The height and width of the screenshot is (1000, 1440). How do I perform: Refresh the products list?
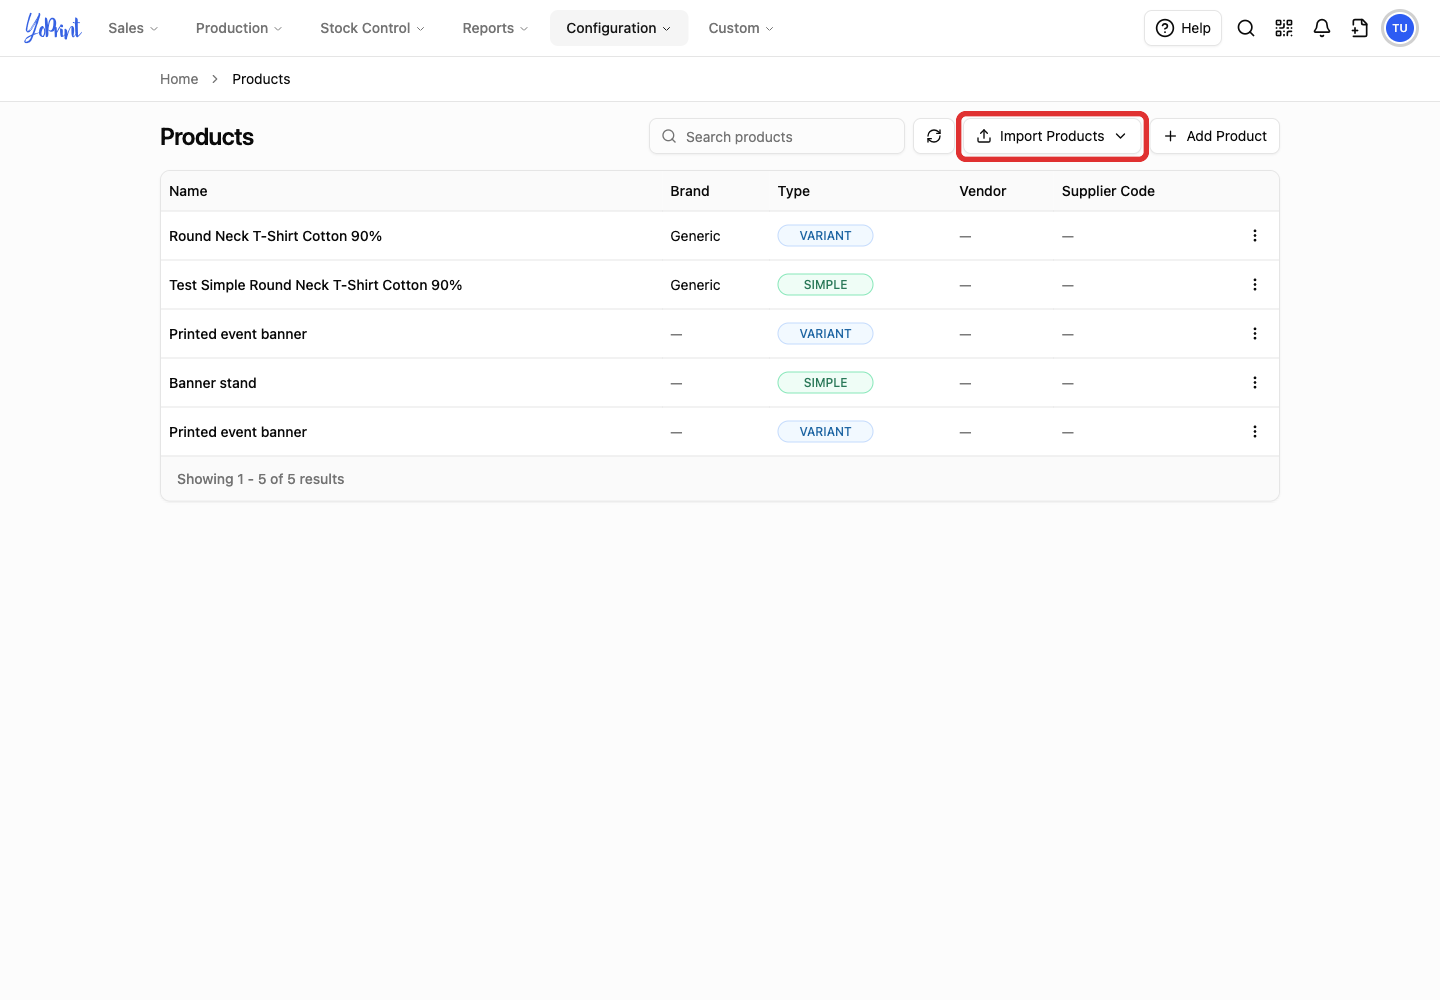934,136
